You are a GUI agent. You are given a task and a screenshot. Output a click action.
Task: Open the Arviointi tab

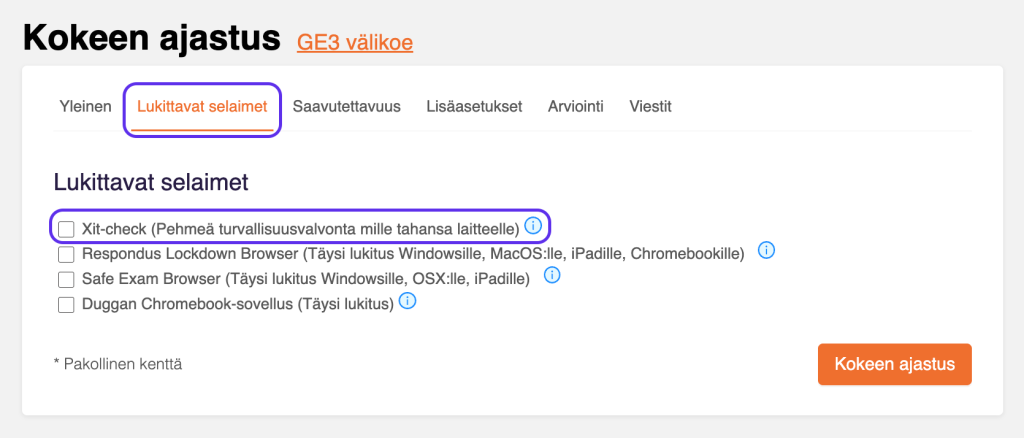click(x=575, y=106)
